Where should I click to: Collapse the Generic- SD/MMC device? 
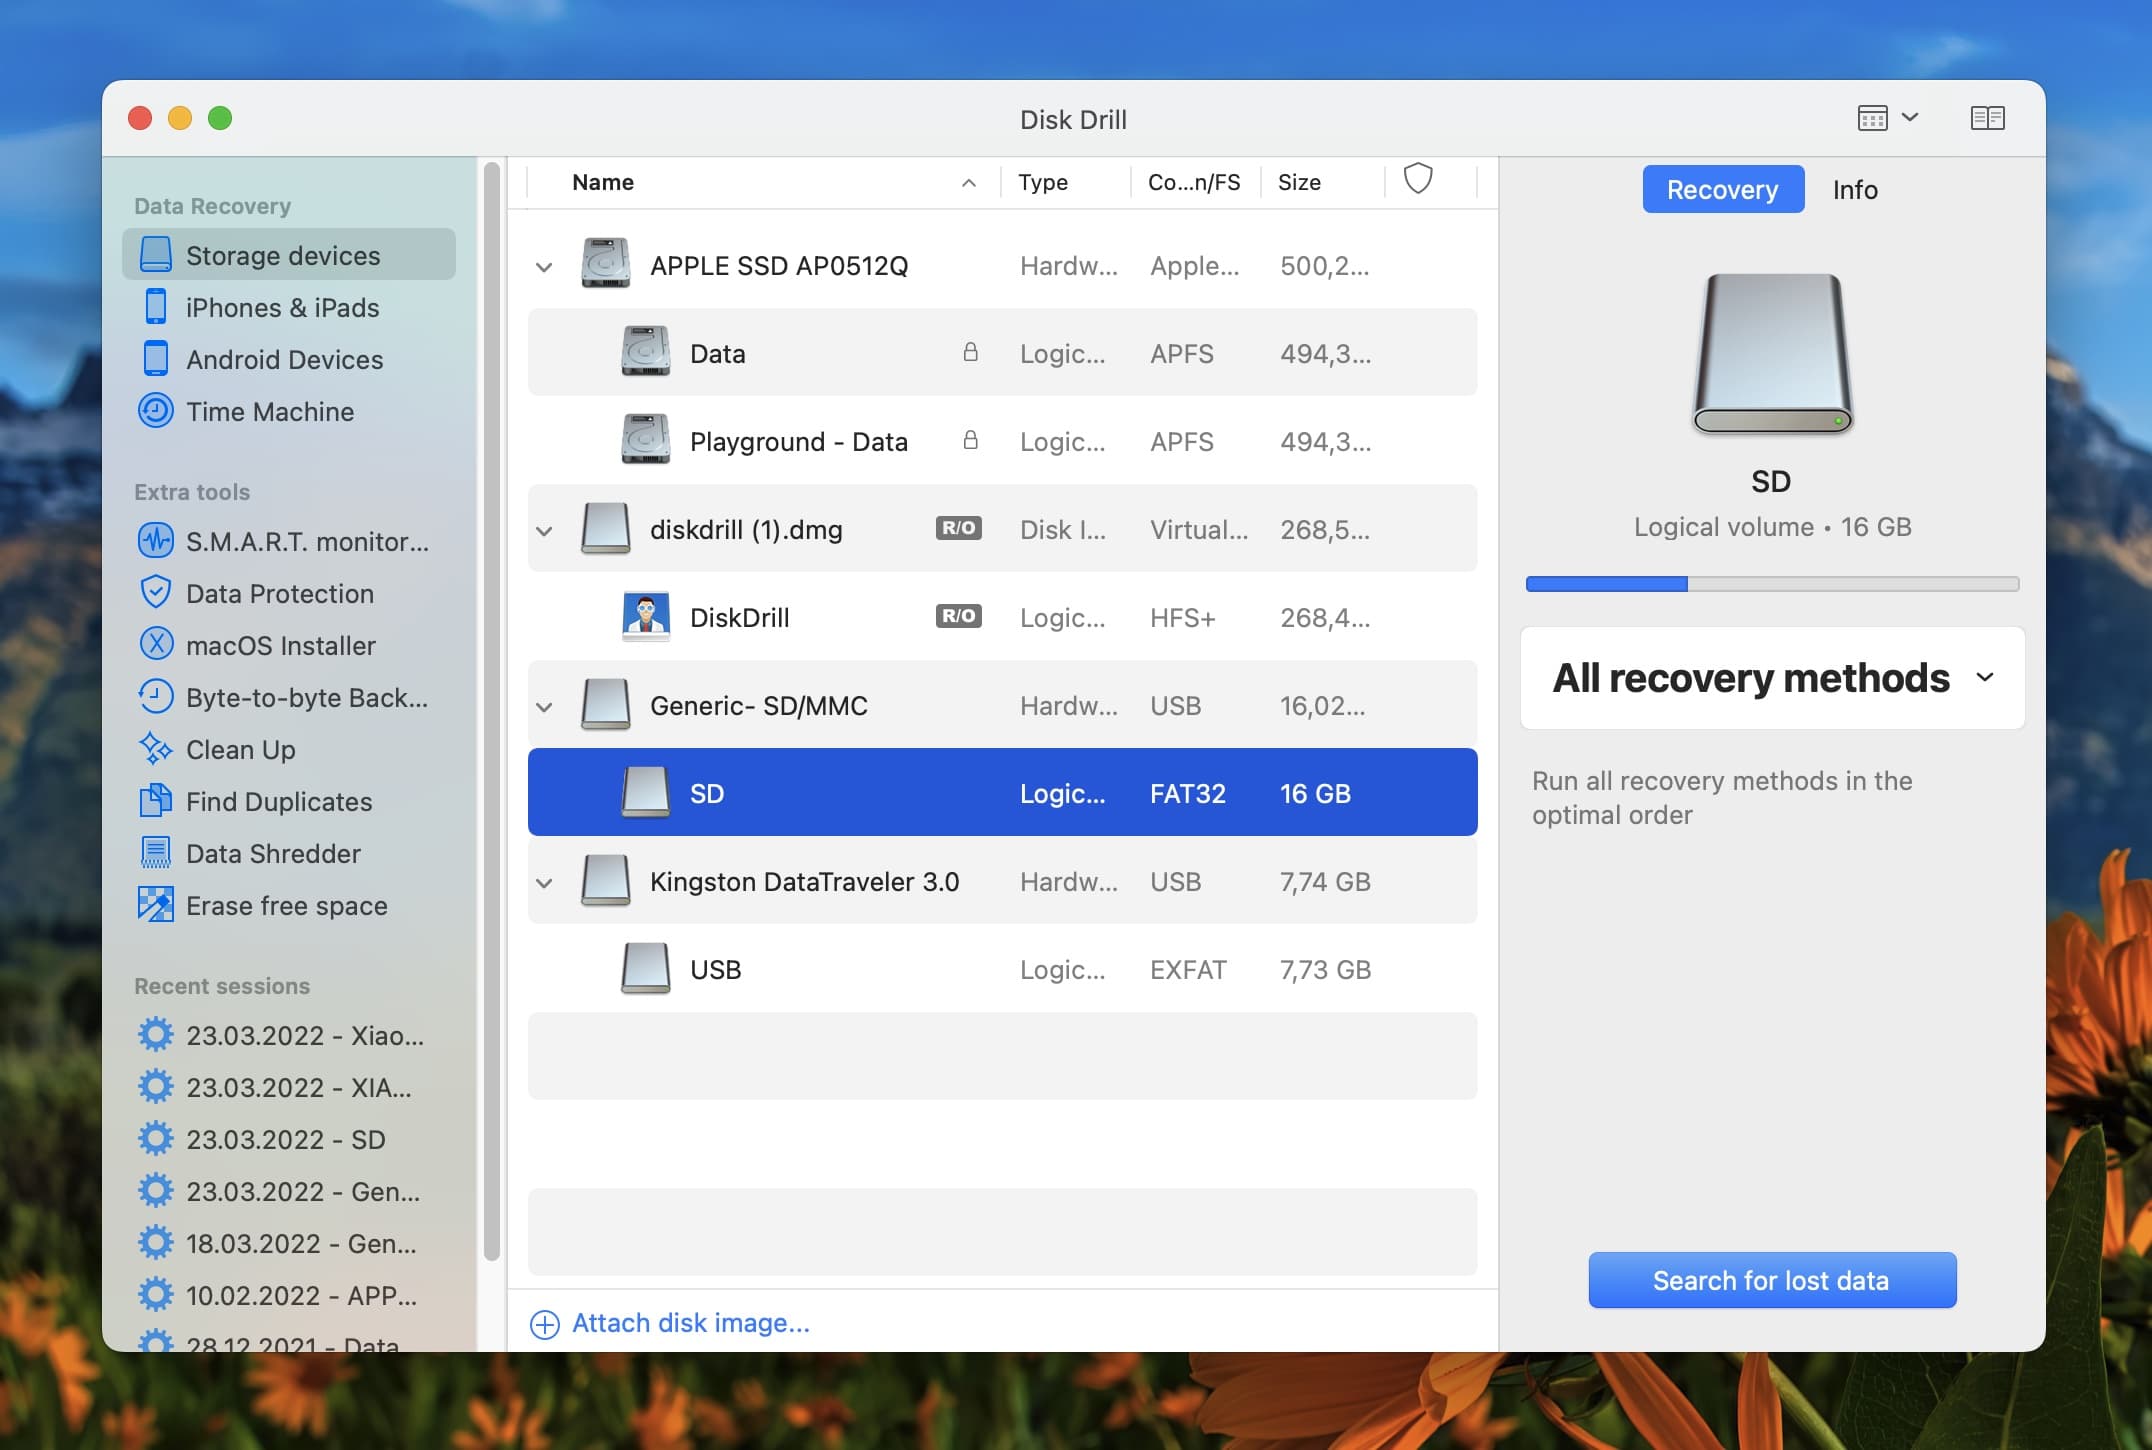[544, 707]
